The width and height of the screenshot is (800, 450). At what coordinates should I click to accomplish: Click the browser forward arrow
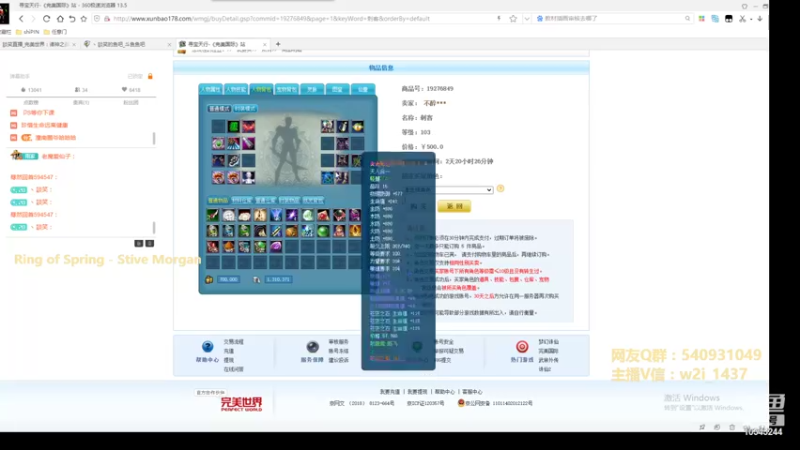point(33,18)
